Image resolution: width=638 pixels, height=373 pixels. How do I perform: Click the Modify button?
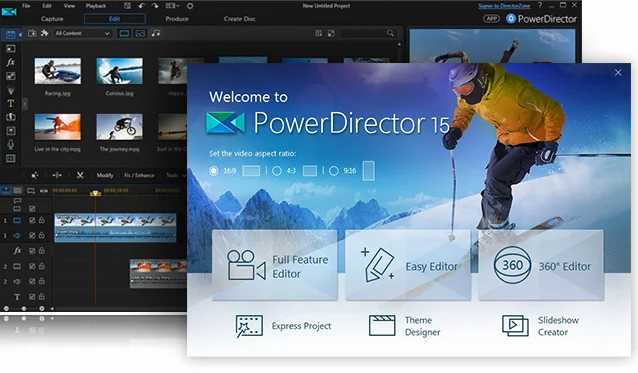[105, 175]
